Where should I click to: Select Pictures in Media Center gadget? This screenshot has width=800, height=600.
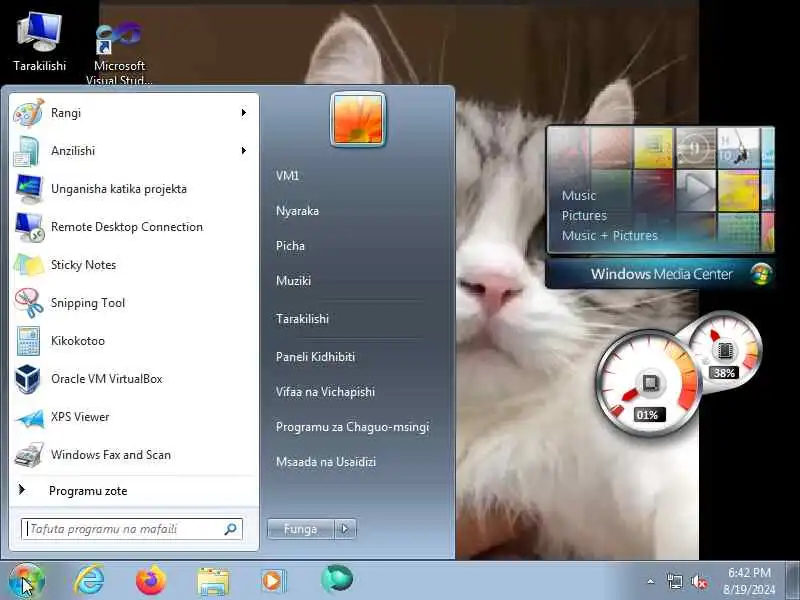pyautogui.click(x=585, y=216)
